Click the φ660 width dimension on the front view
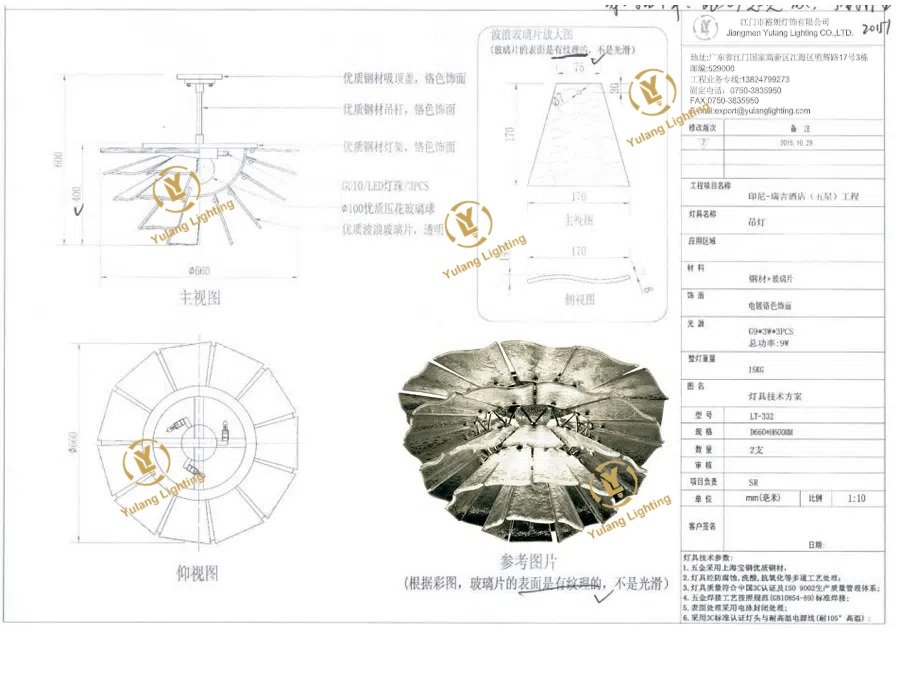The image size is (900, 686). coord(199,271)
